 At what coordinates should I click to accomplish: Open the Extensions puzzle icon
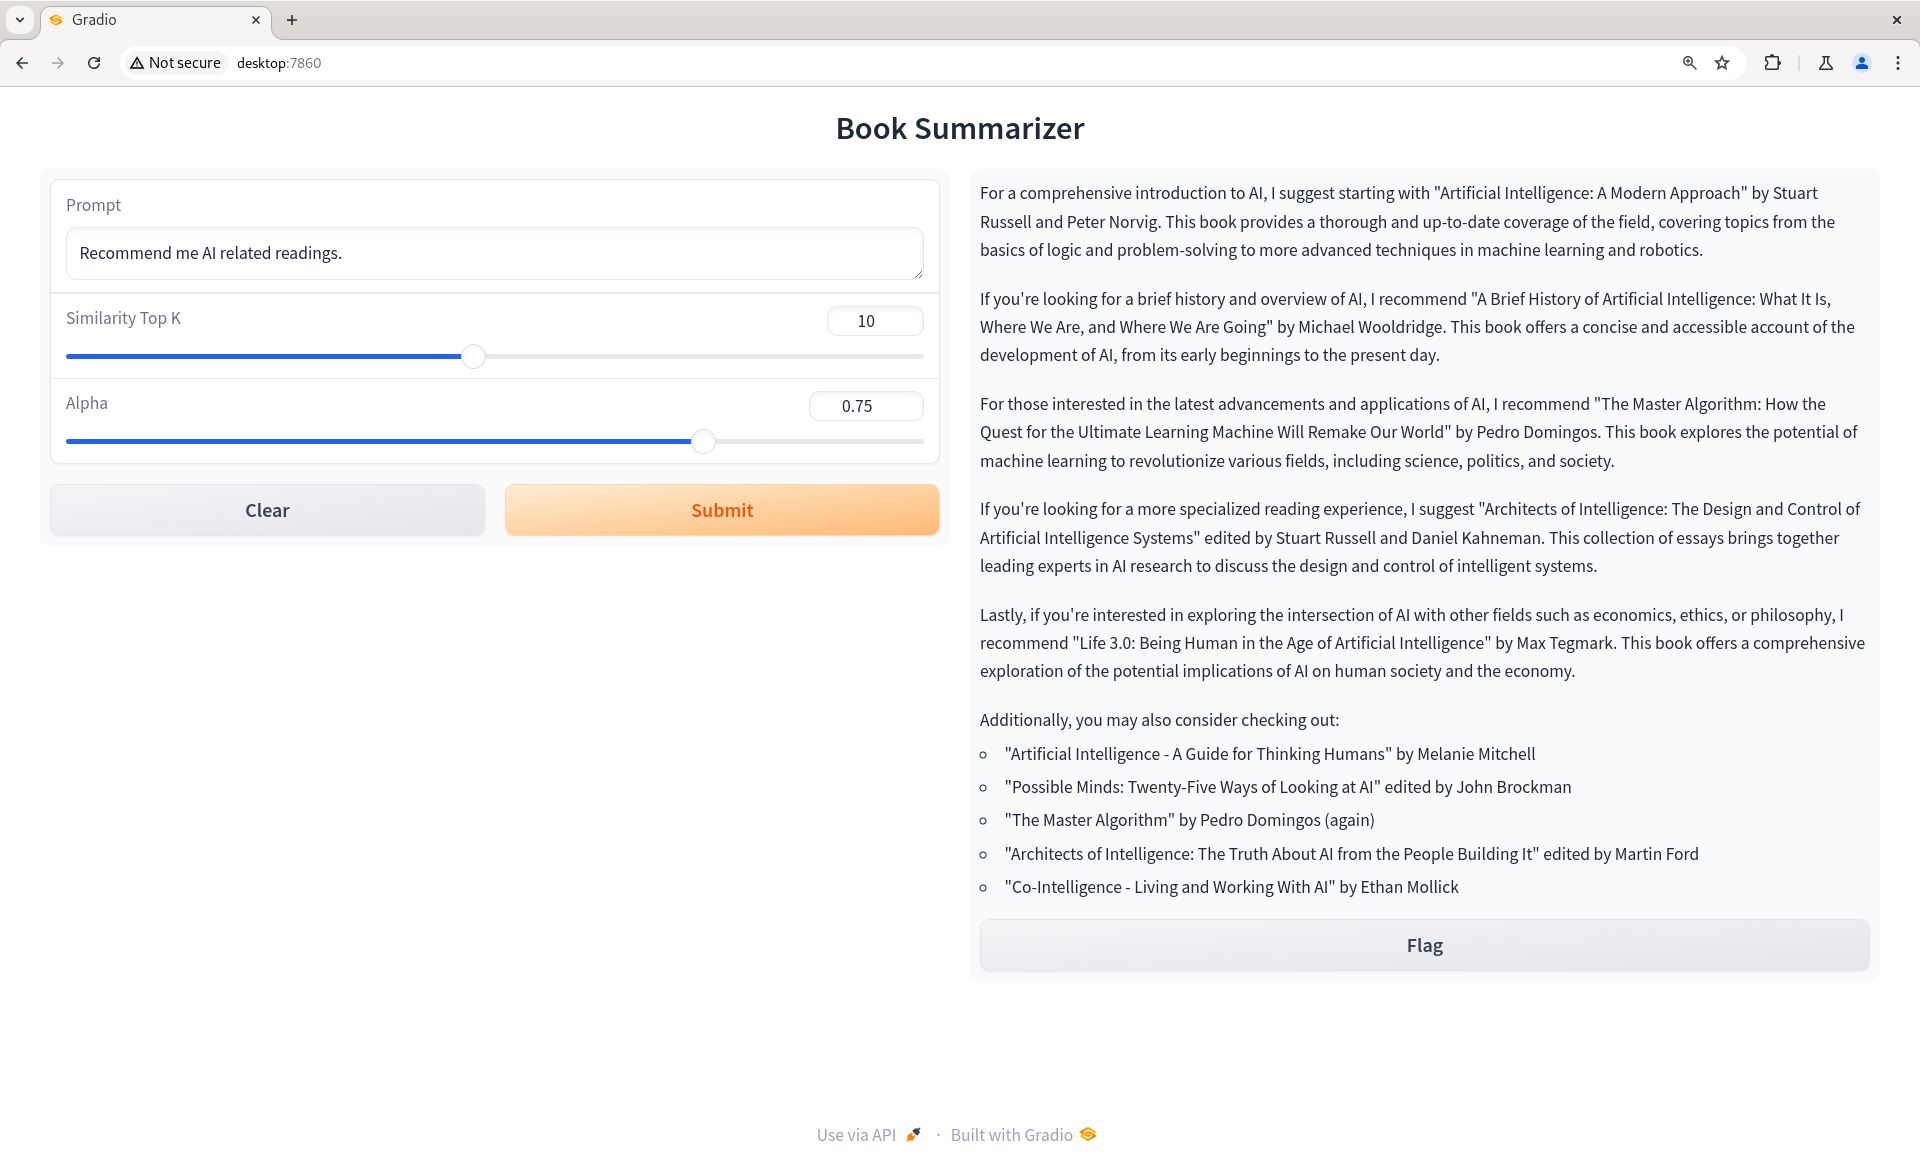coord(1772,63)
